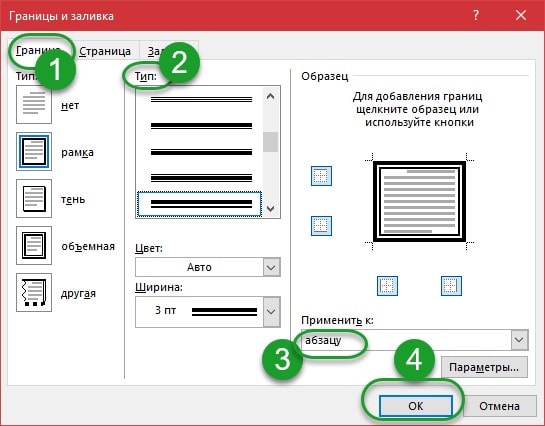Click the line style list down arrow
Screen dimensions: 545x426
click(x=270, y=209)
